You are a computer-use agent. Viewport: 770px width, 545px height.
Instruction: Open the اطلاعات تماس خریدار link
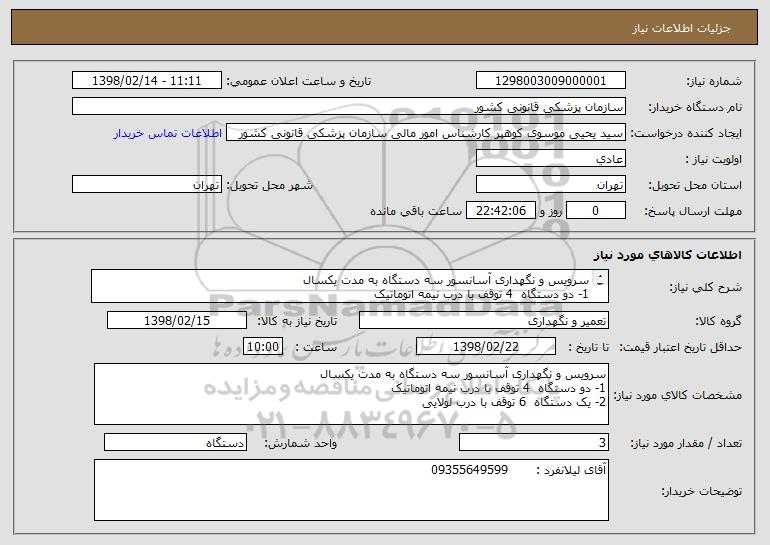click(168, 133)
